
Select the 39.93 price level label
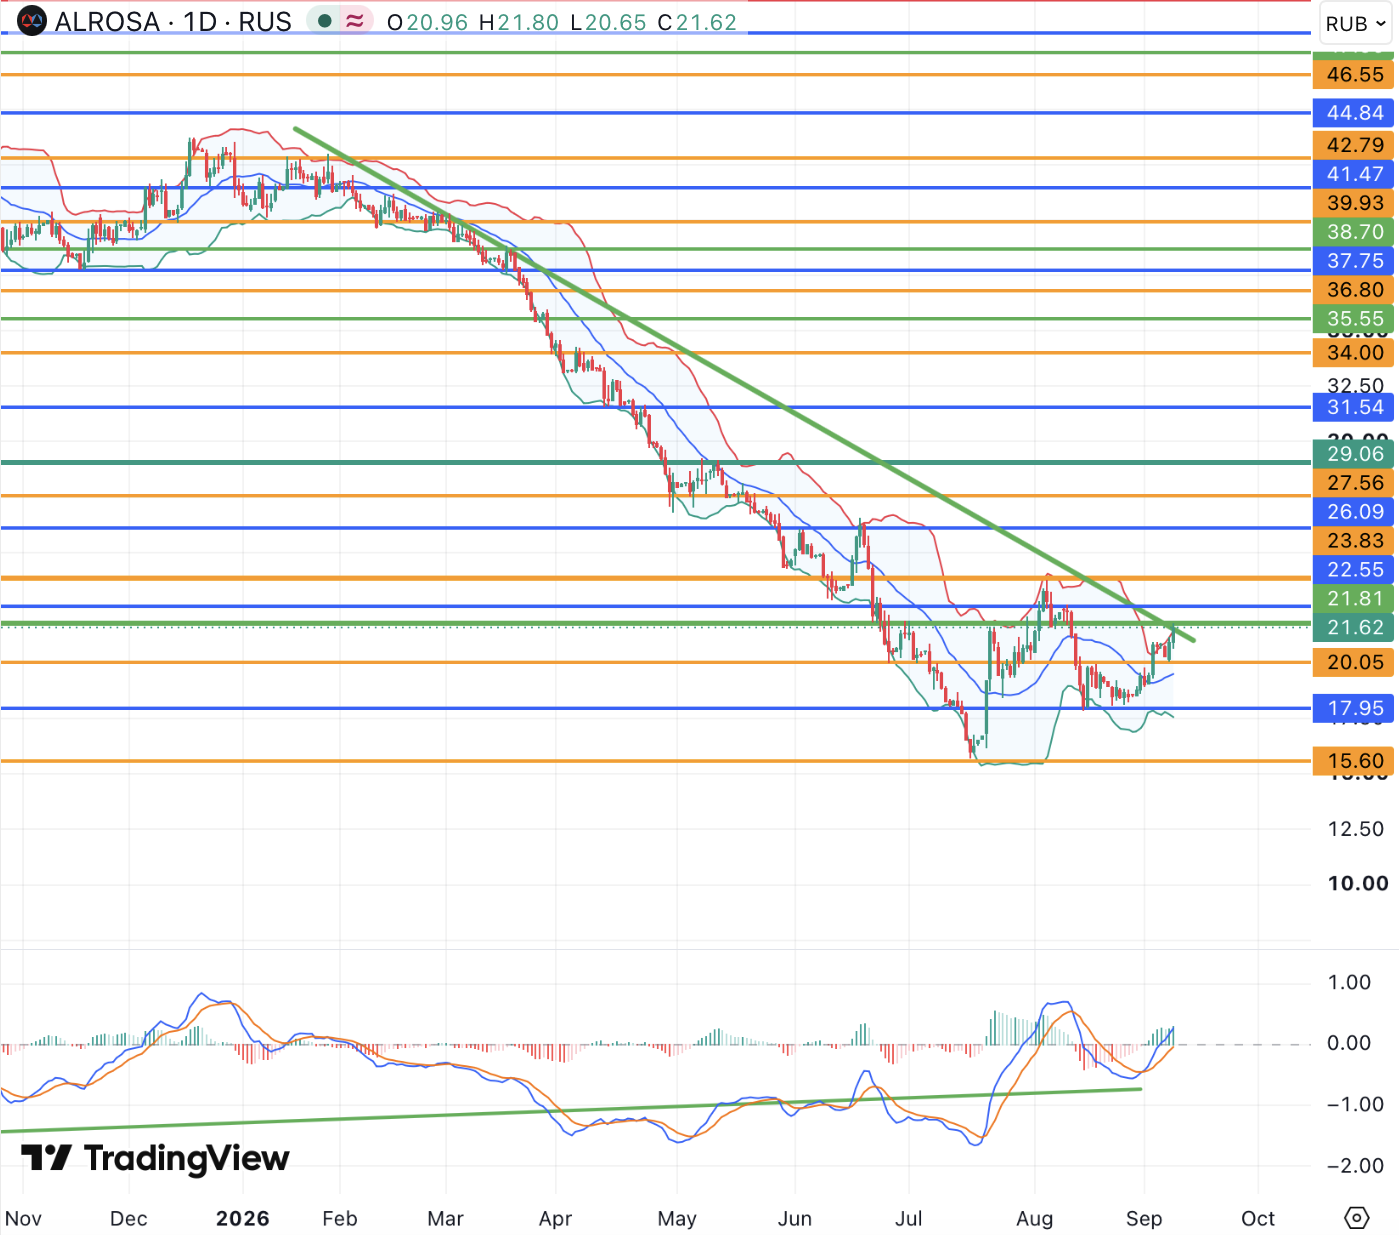[1355, 203]
